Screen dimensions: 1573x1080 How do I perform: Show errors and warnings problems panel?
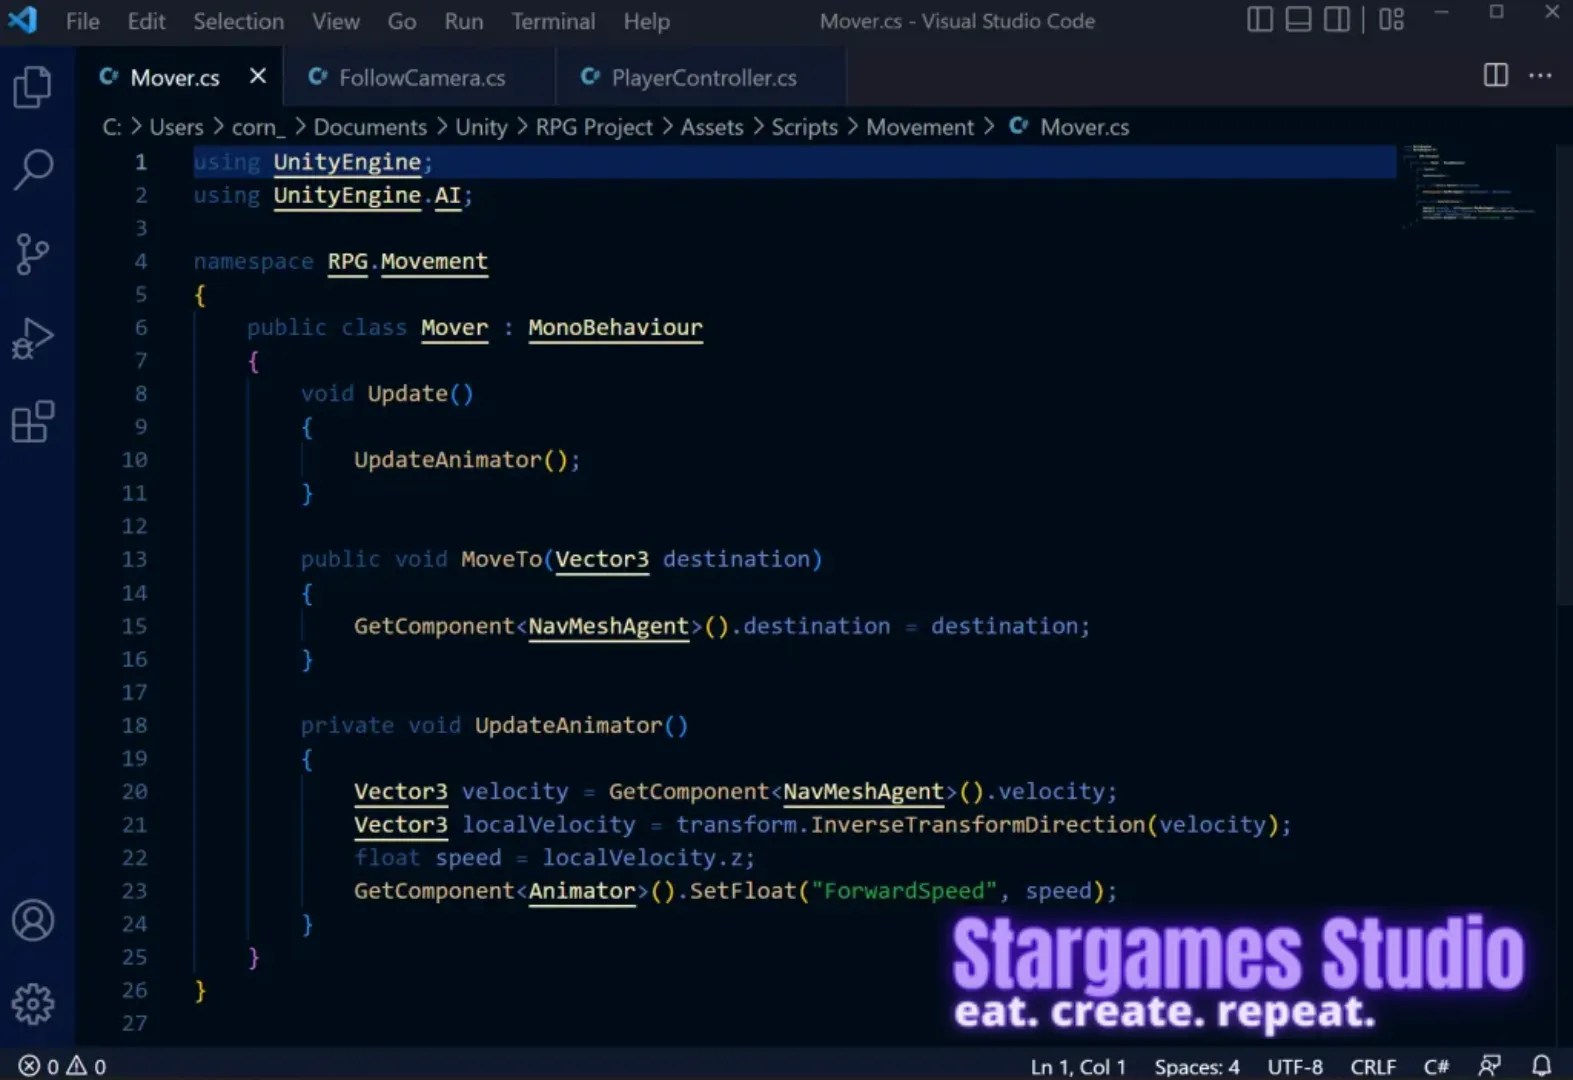[x=62, y=1066]
